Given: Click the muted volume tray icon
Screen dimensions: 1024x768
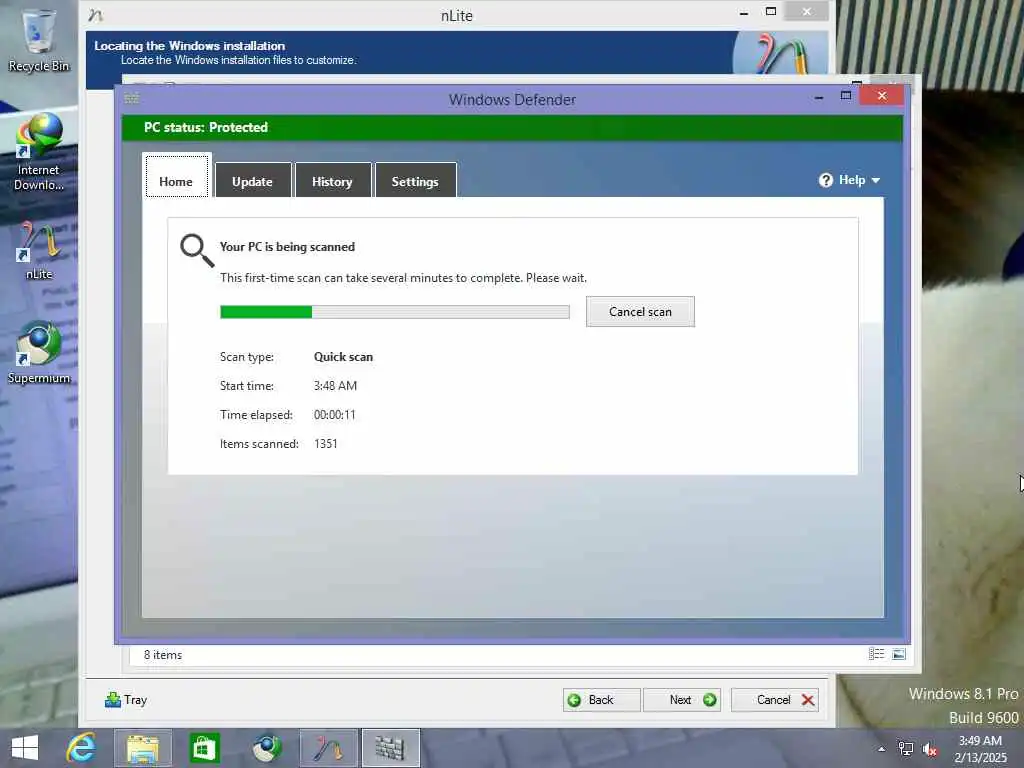Looking at the screenshot, I should pos(930,750).
